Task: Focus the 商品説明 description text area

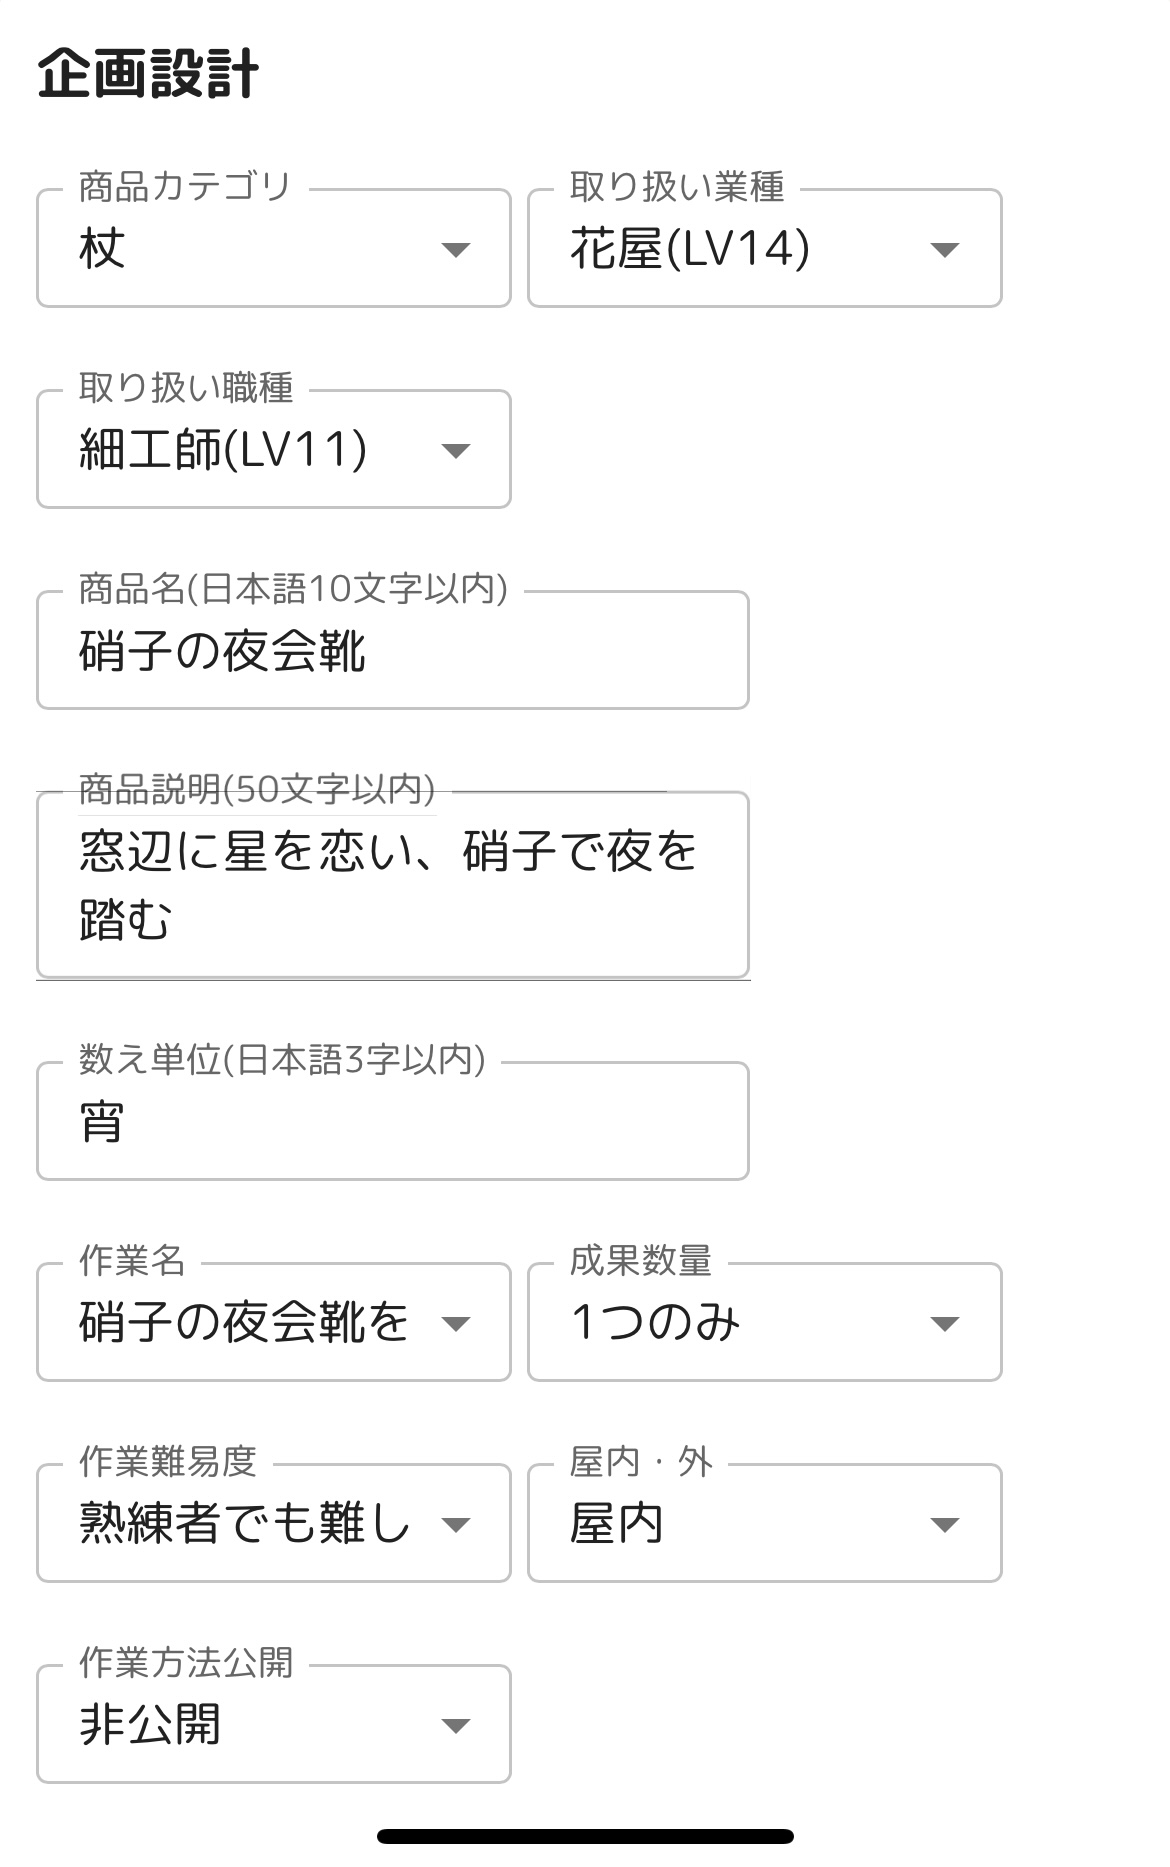Action: pyautogui.click(x=392, y=885)
